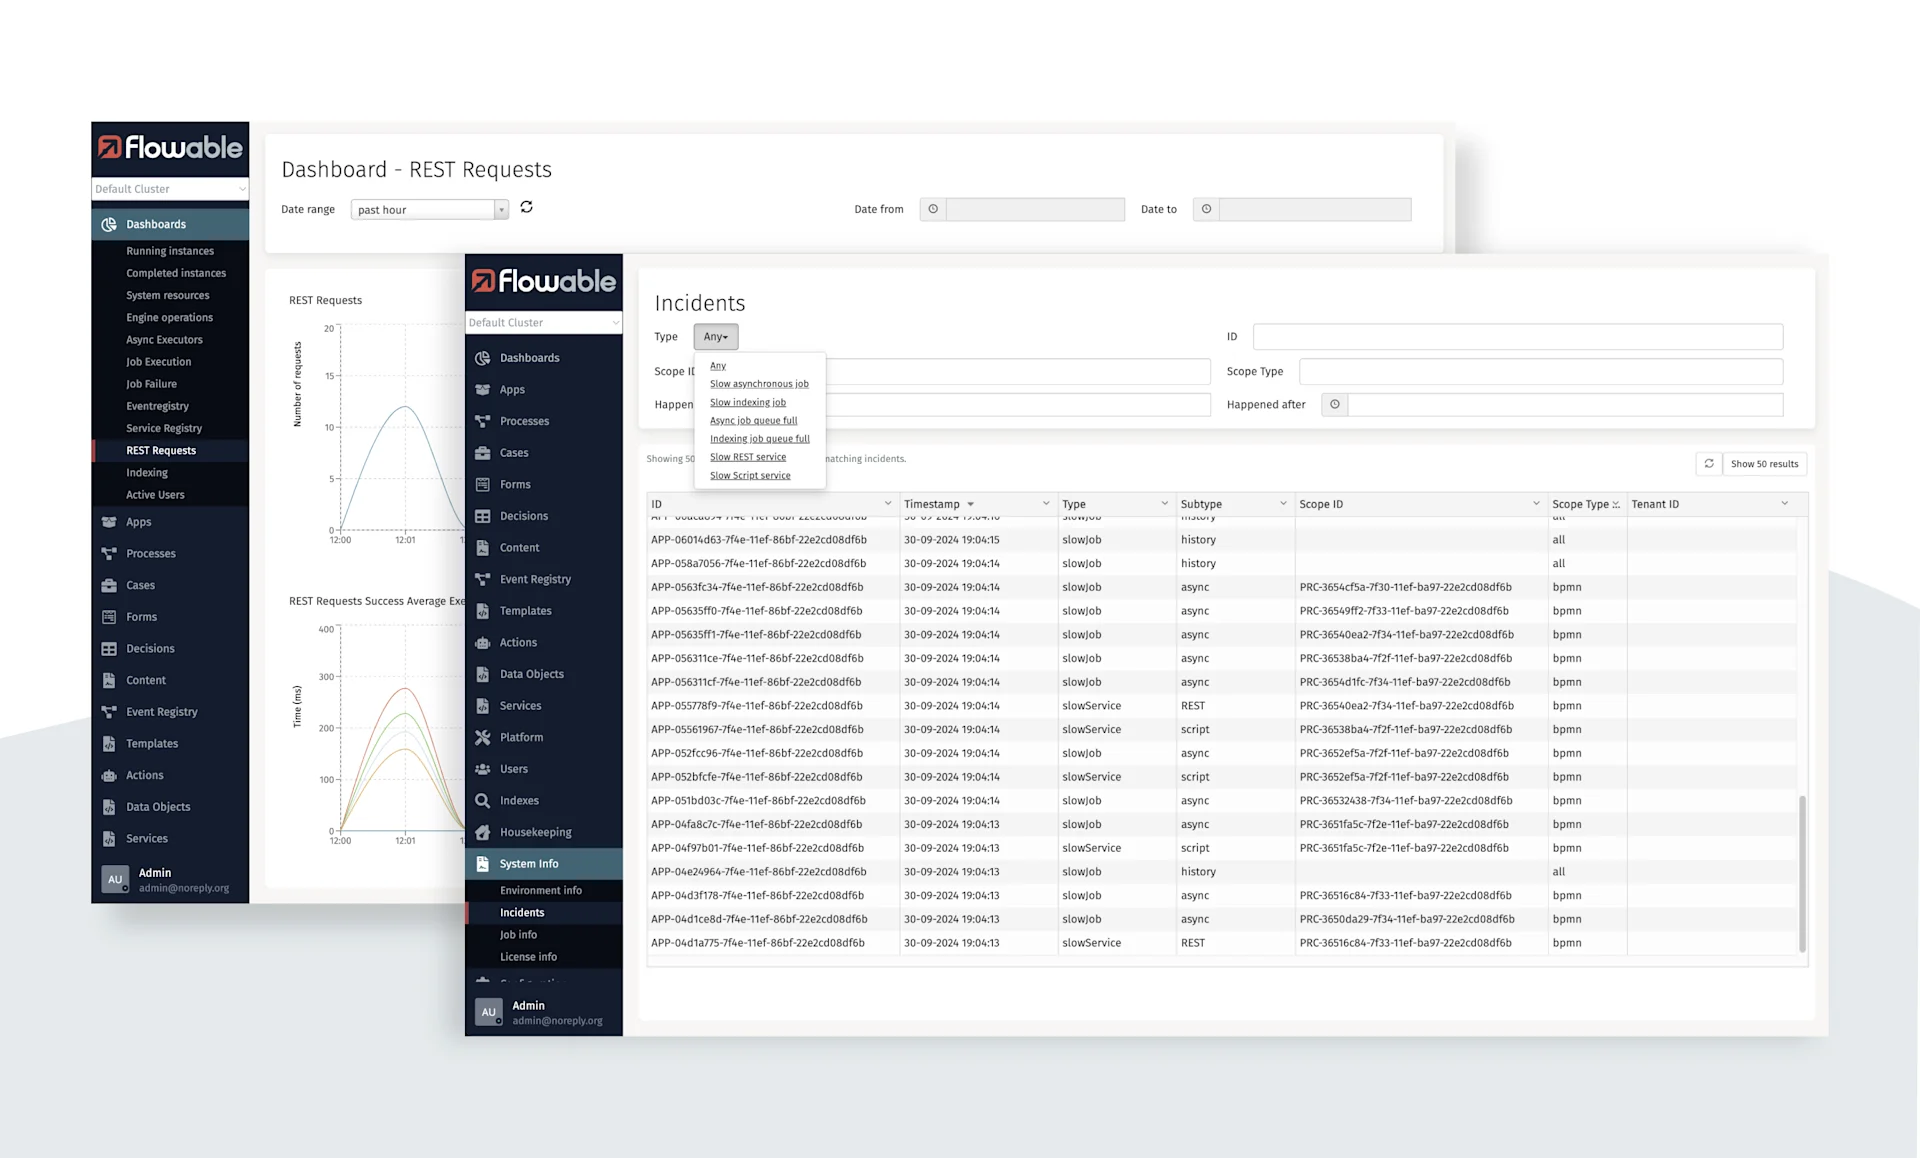
Task: Open License info under System Info
Action: pos(528,957)
